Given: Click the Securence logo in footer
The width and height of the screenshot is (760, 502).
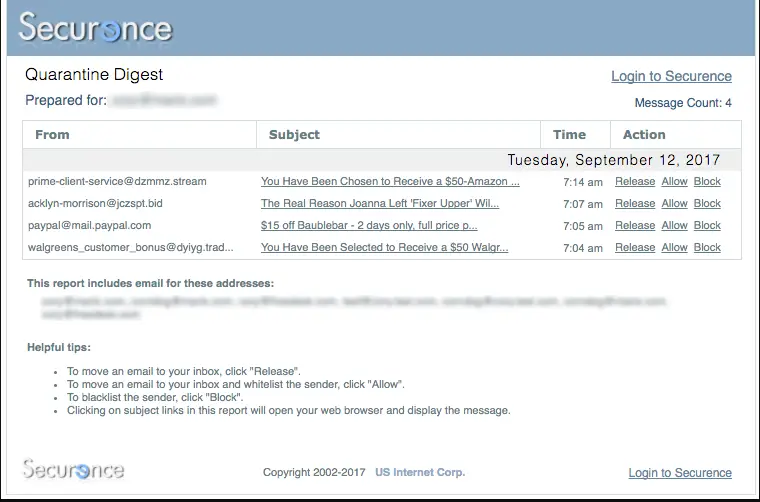Looking at the screenshot, I should pyautogui.click(x=74, y=469).
